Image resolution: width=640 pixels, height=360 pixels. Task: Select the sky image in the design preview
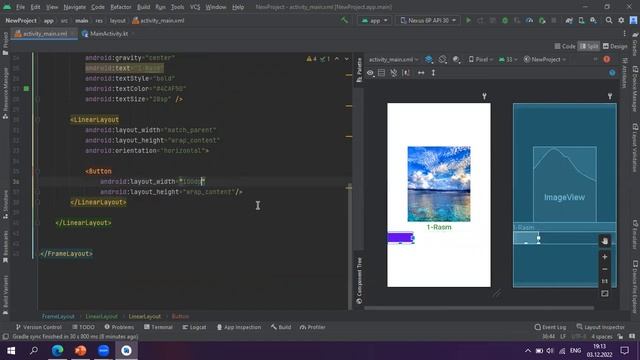439,184
